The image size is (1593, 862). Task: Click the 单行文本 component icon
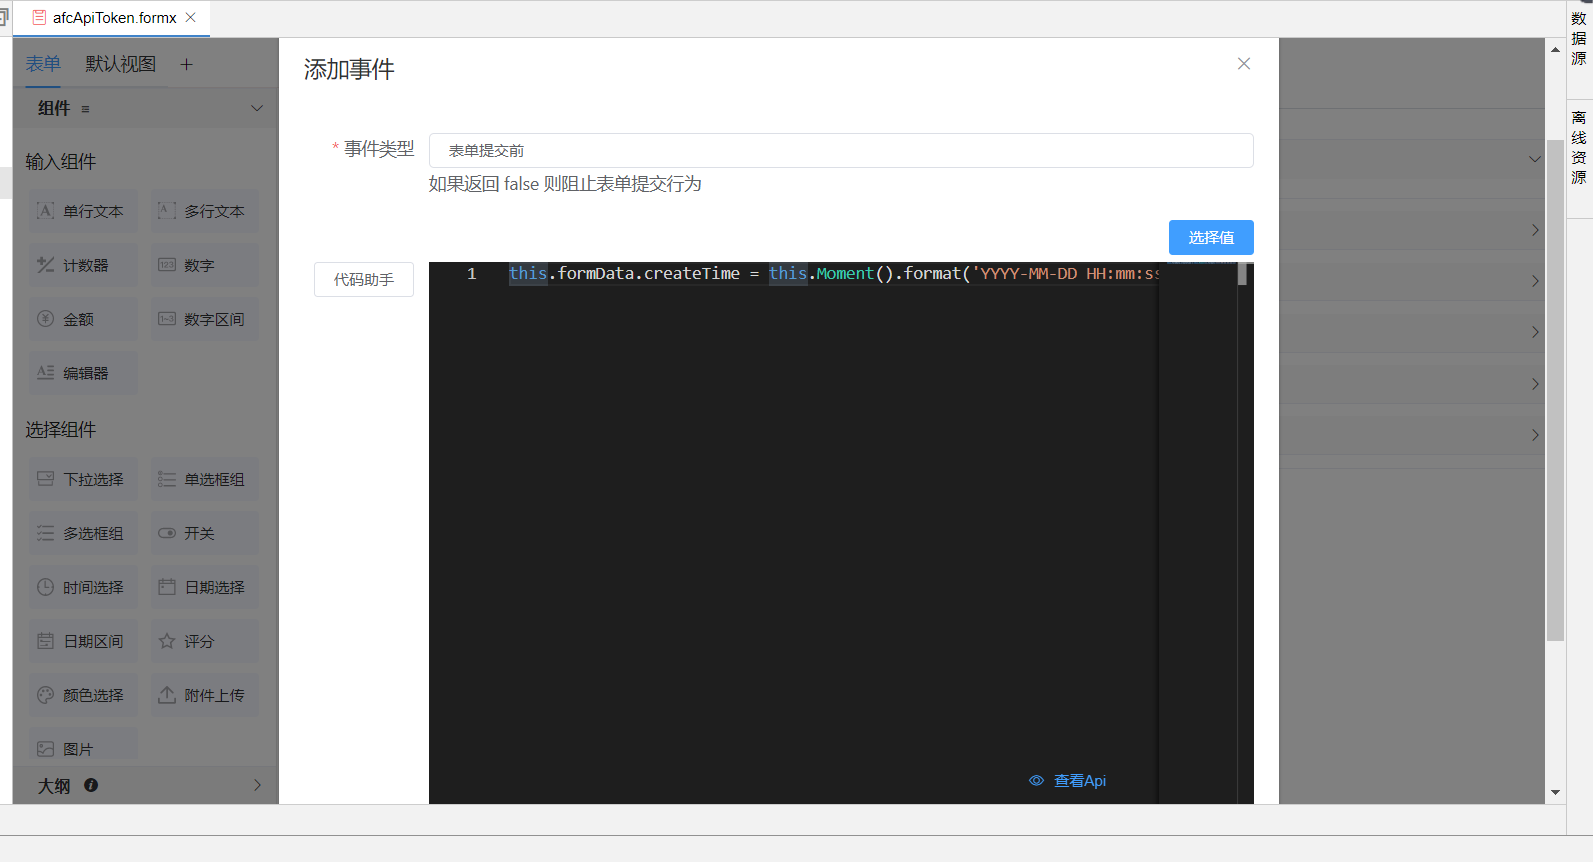click(x=46, y=211)
